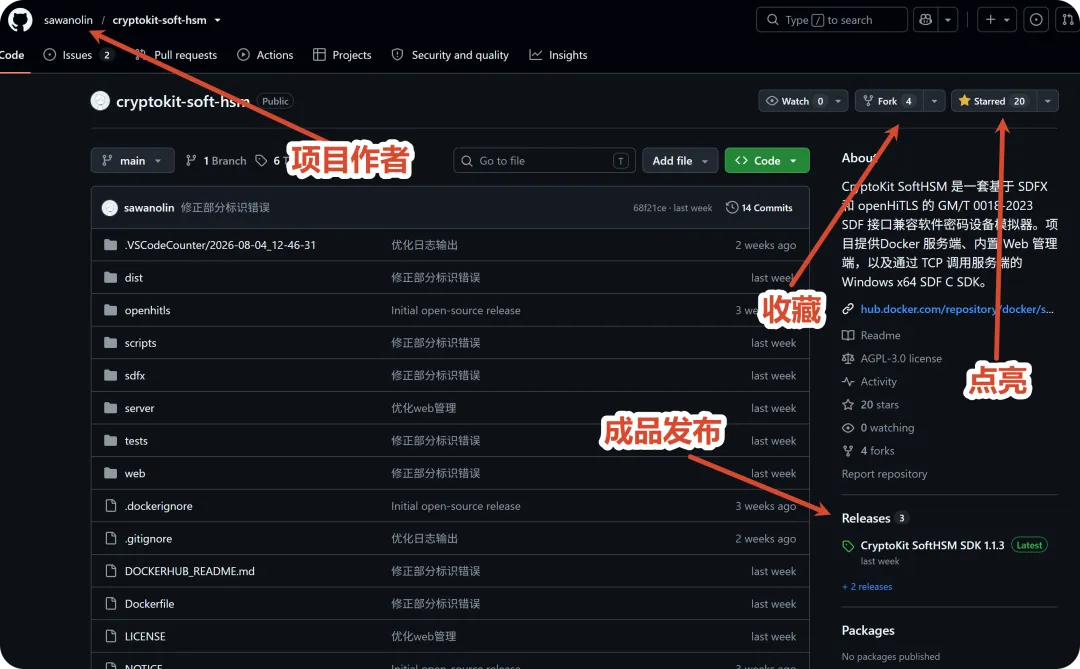Open the .dockerignore file
This screenshot has width=1080, height=669.
(x=158, y=506)
